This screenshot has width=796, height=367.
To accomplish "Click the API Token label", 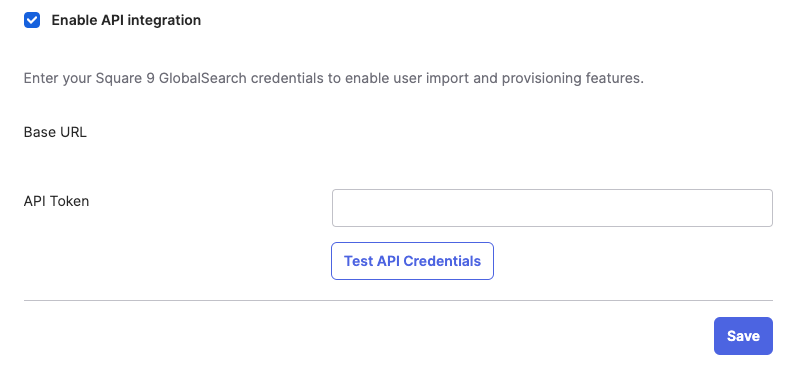I will 56,201.
